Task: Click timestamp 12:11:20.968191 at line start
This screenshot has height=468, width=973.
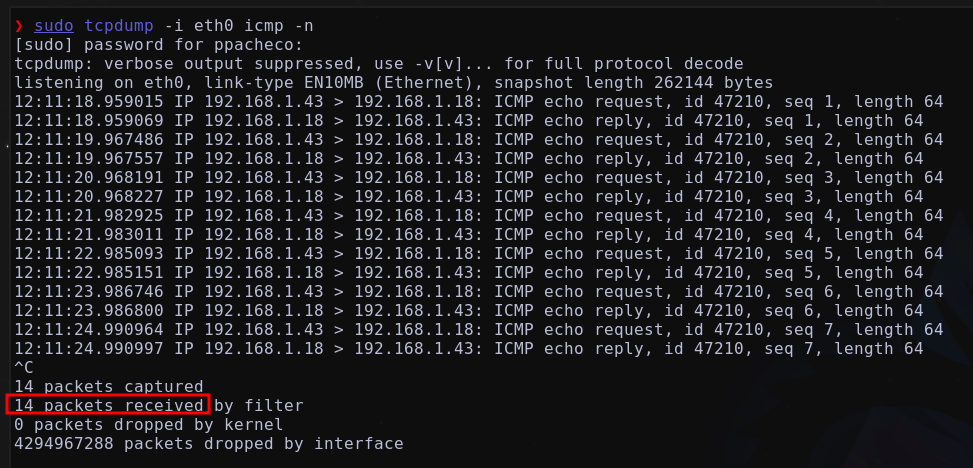Action: coord(89,178)
